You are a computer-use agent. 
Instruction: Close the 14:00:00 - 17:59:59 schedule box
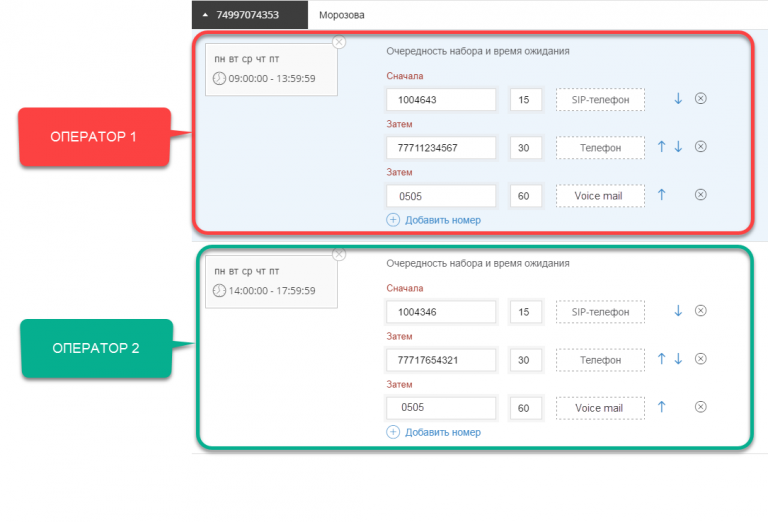(x=339, y=254)
